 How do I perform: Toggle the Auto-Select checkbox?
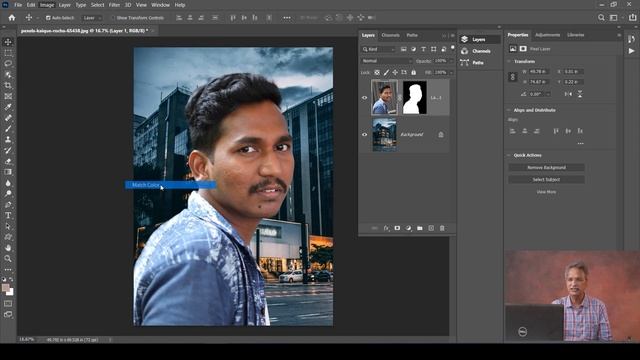(x=48, y=18)
